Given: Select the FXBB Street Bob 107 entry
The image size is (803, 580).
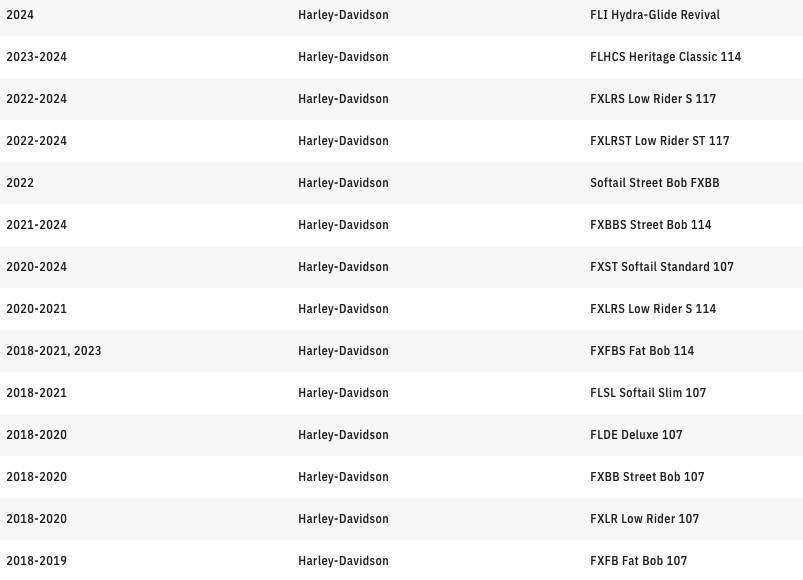Looking at the screenshot, I should pos(646,477).
